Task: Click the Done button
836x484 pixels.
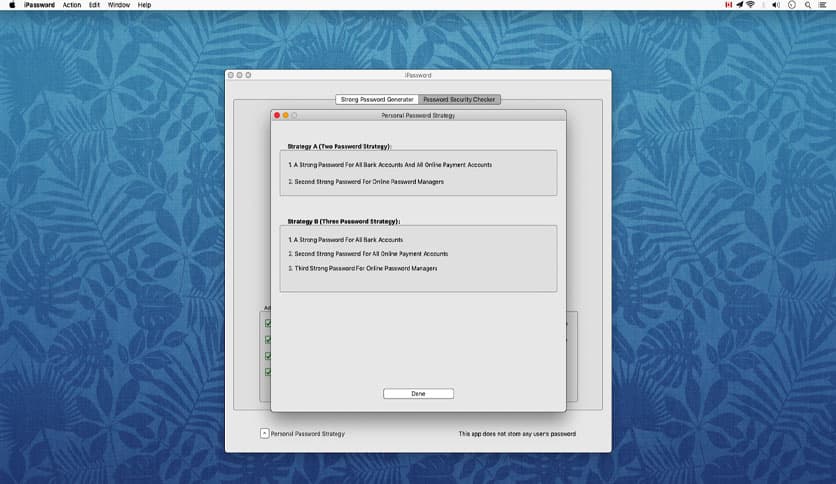Action: tap(418, 393)
